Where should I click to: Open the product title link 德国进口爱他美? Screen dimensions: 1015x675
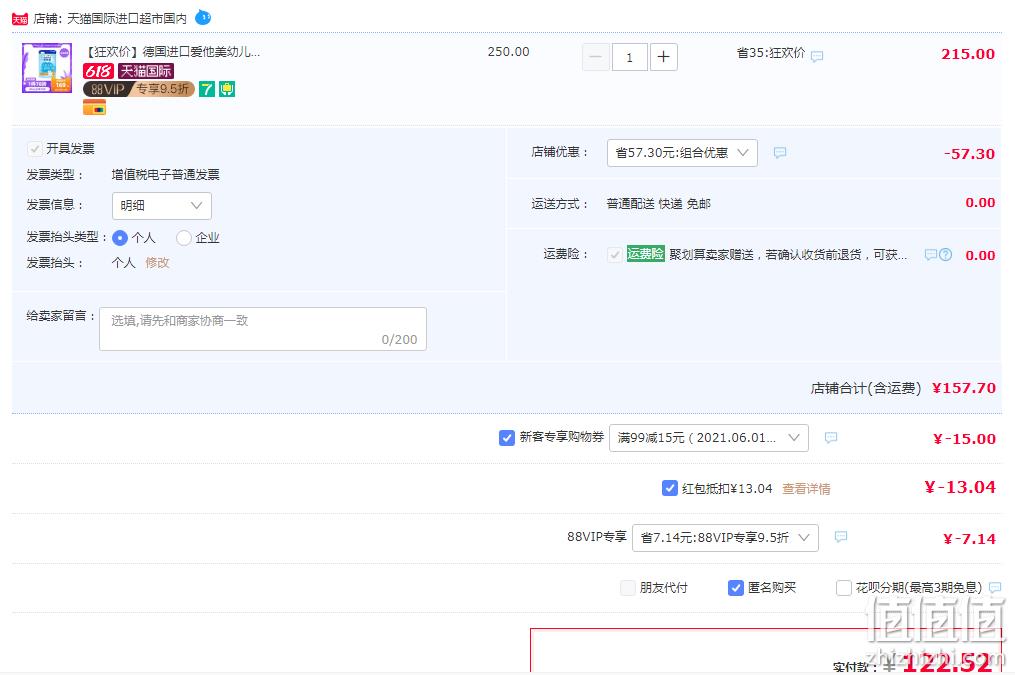click(173, 52)
